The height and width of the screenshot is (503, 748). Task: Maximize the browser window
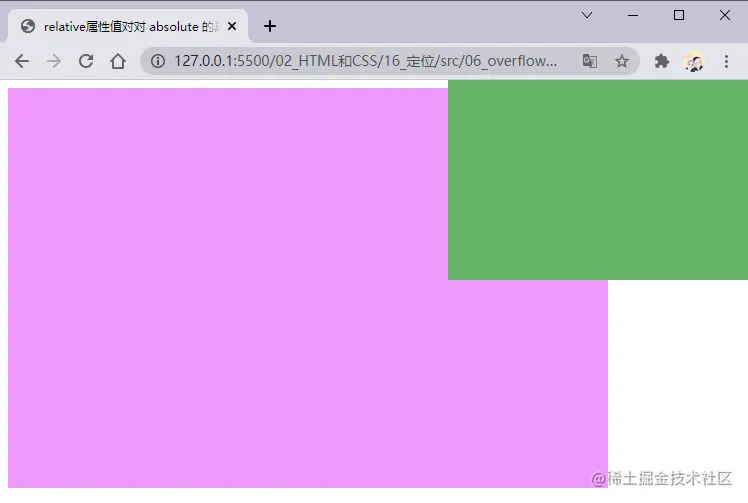click(679, 15)
